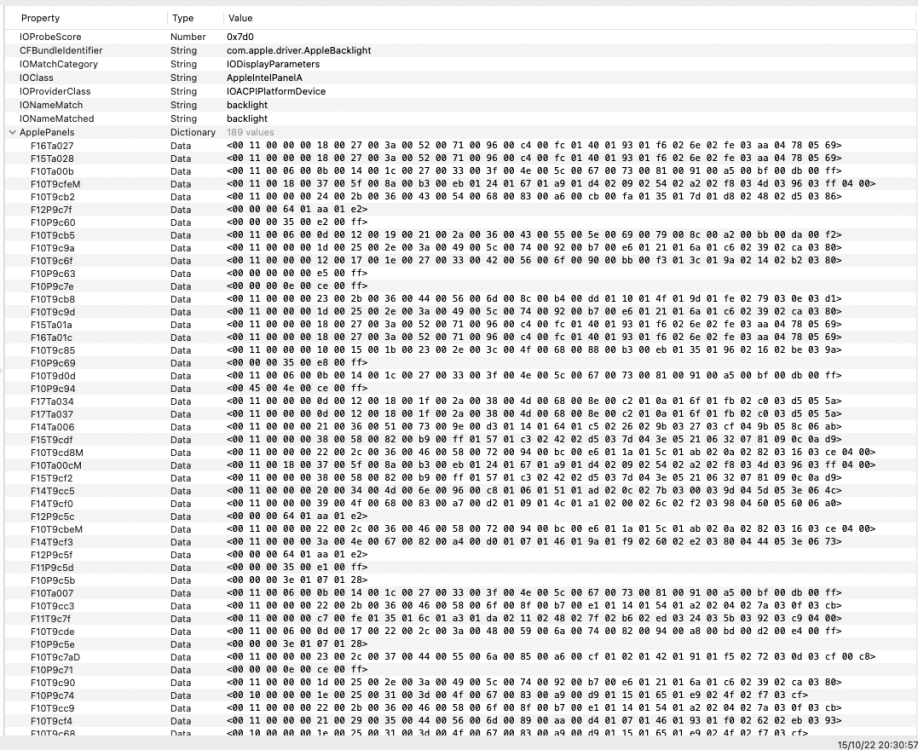Select the F10P9c5b entry
918x750 pixels.
53,581
